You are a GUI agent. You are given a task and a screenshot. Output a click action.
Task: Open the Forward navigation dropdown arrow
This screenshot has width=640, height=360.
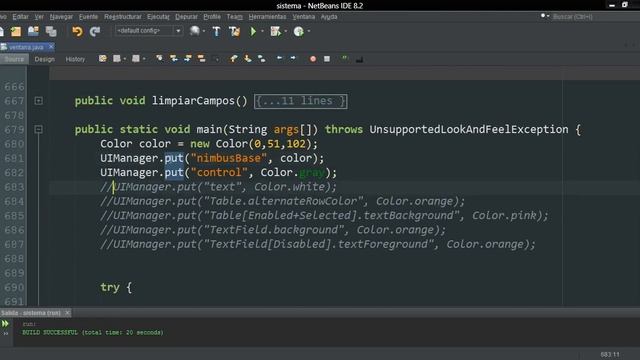(x=144, y=59)
